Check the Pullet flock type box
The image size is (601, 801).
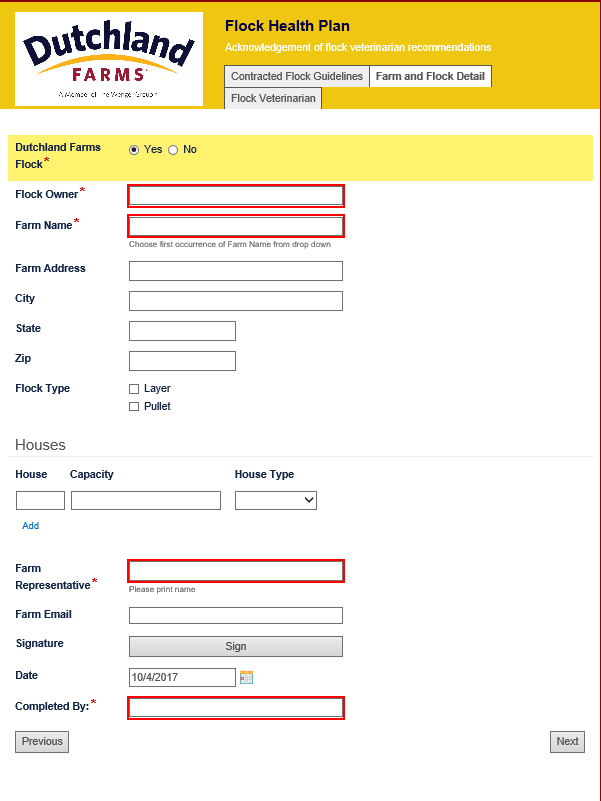pos(134,407)
